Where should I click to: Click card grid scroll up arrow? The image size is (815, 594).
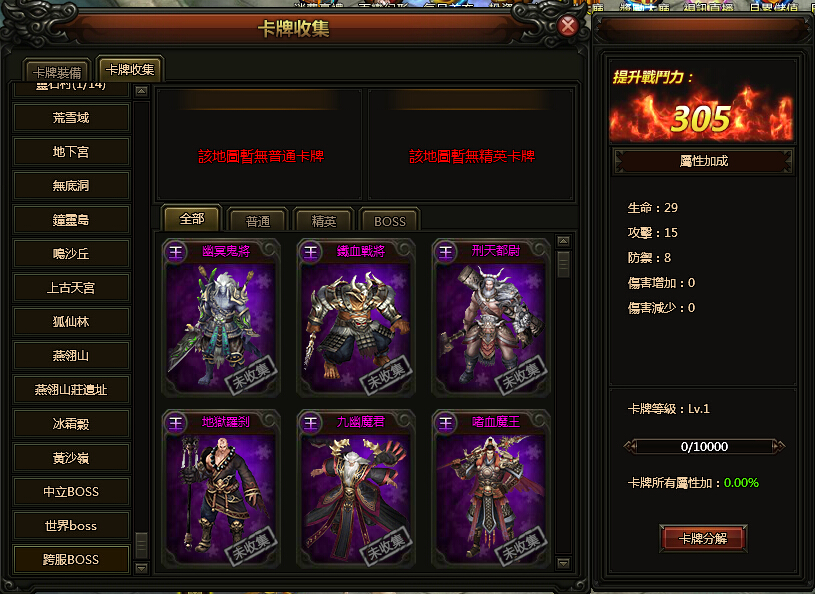(x=563, y=241)
